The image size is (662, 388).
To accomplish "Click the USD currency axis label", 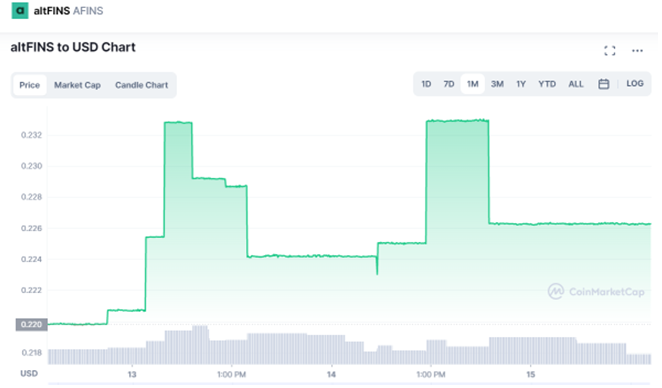I will click(x=29, y=374).
